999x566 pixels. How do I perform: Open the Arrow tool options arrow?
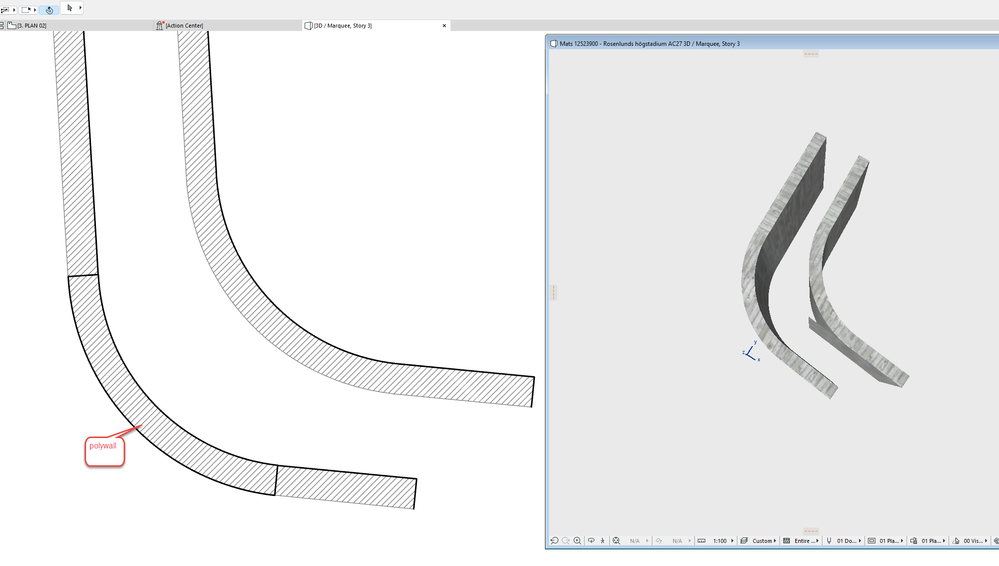click(x=80, y=8)
